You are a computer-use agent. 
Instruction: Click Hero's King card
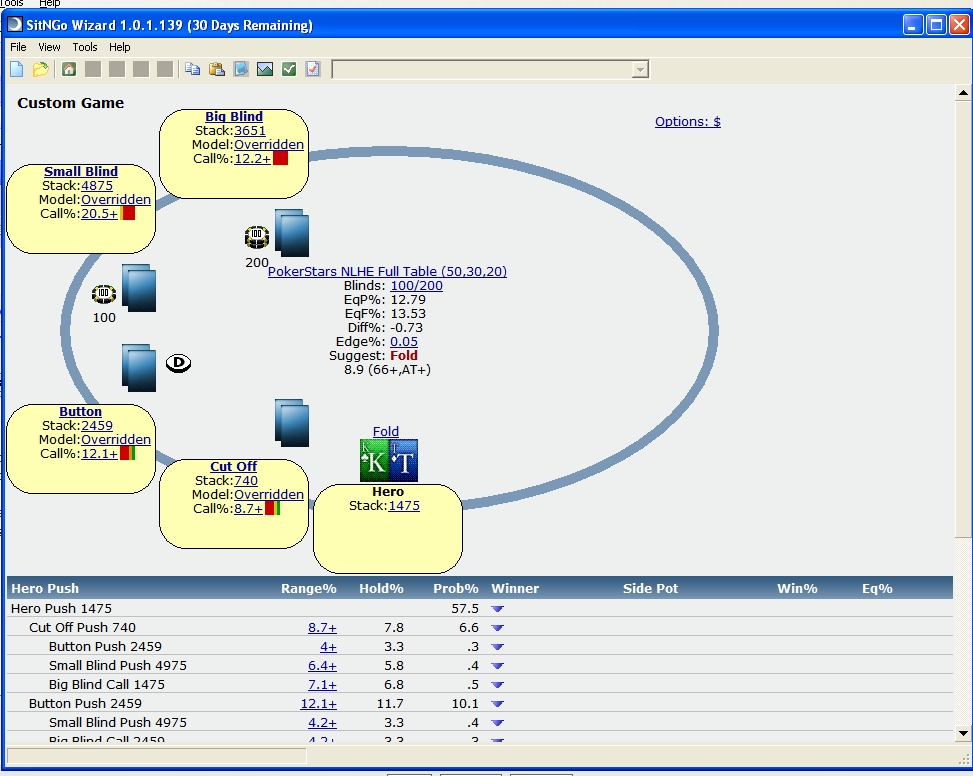374,460
